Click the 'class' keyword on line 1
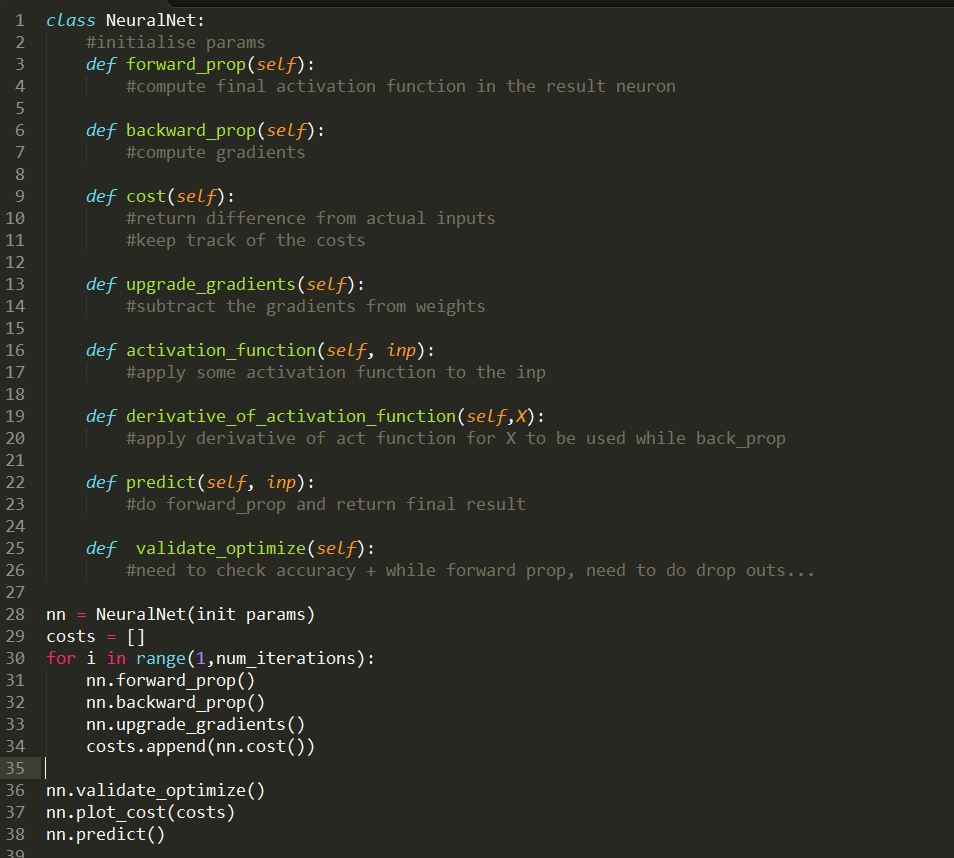 click(71, 21)
